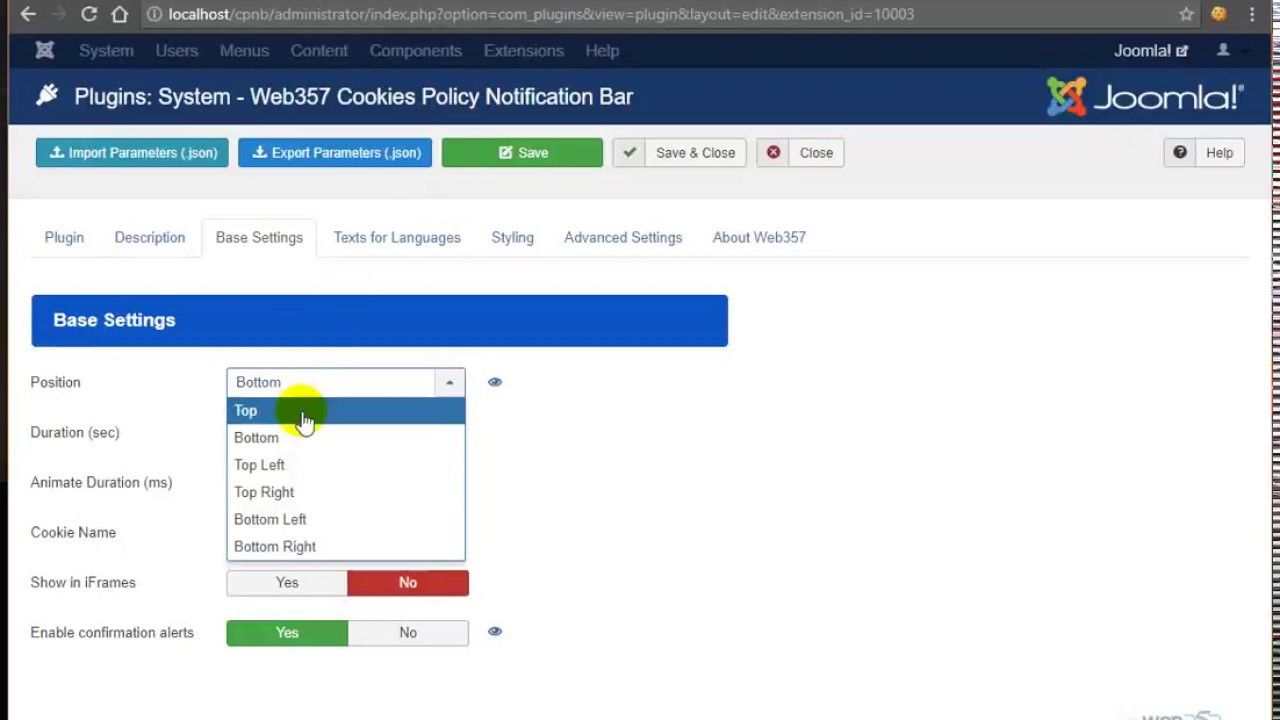Switch to the Description tab
Image resolution: width=1280 pixels, height=720 pixels.
[150, 238]
